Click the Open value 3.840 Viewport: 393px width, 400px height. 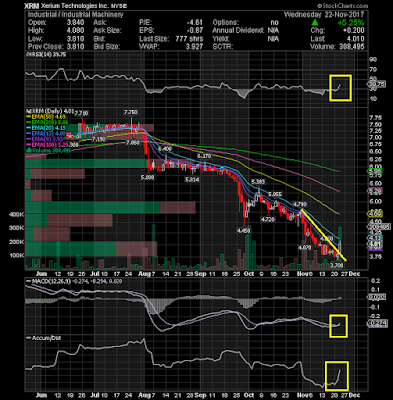click(x=75, y=22)
